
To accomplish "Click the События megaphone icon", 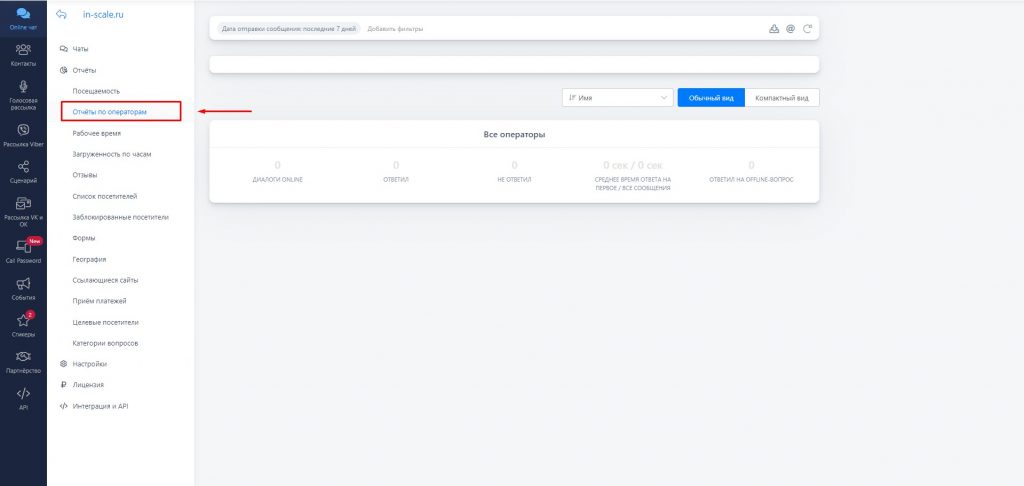I will 23,284.
